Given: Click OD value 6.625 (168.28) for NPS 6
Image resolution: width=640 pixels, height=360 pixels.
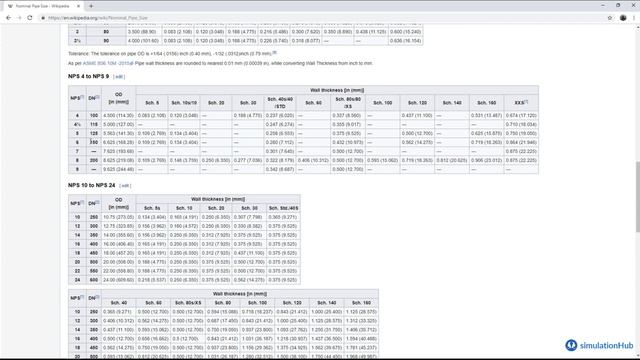Looking at the screenshot, I should [x=118, y=142].
